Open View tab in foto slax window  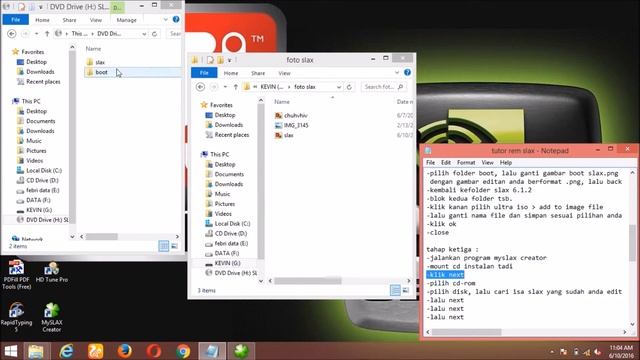(x=284, y=73)
